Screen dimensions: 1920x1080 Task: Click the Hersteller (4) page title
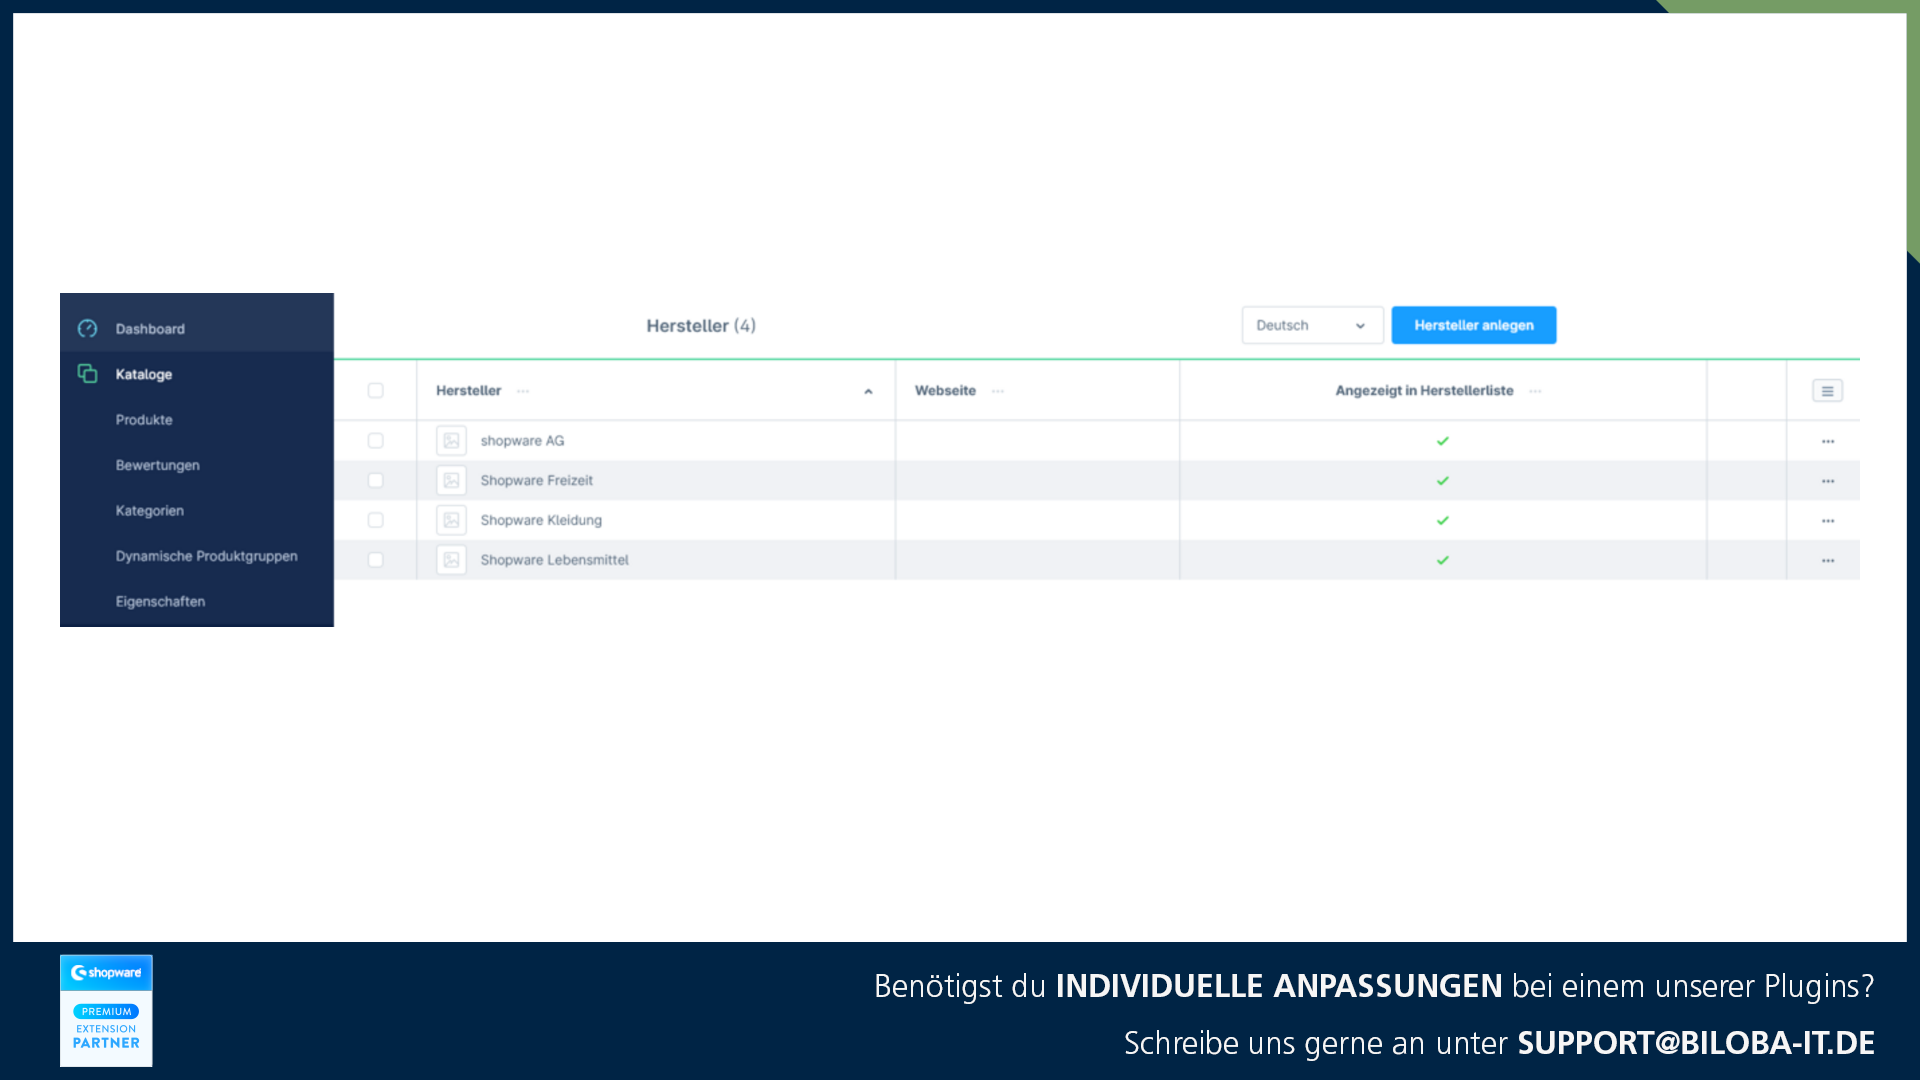(701, 326)
